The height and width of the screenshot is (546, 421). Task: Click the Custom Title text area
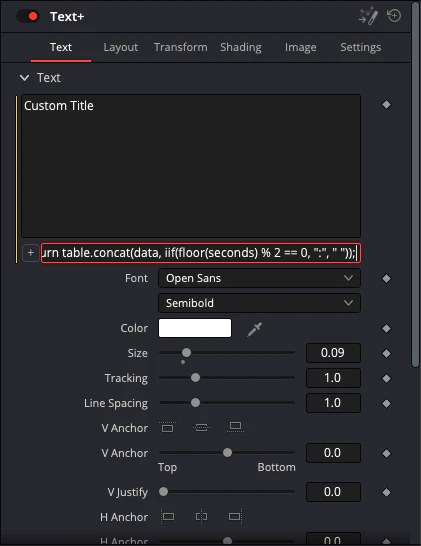191,166
